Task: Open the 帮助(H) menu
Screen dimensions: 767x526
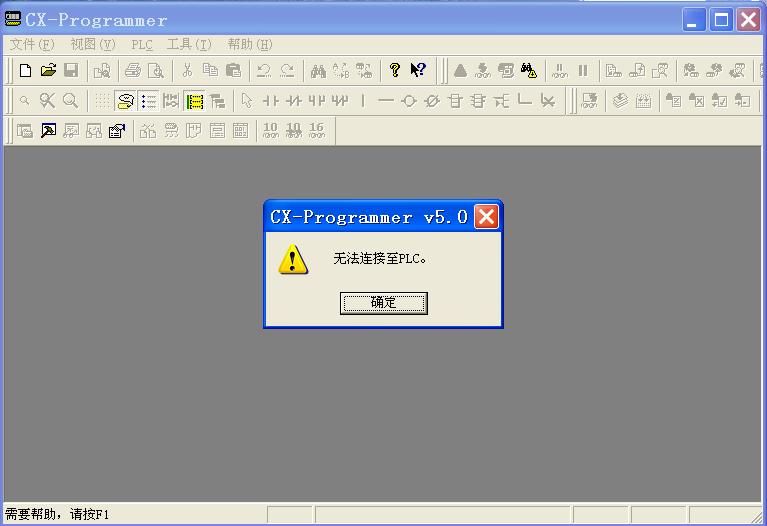Action: [x=249, y=45]
